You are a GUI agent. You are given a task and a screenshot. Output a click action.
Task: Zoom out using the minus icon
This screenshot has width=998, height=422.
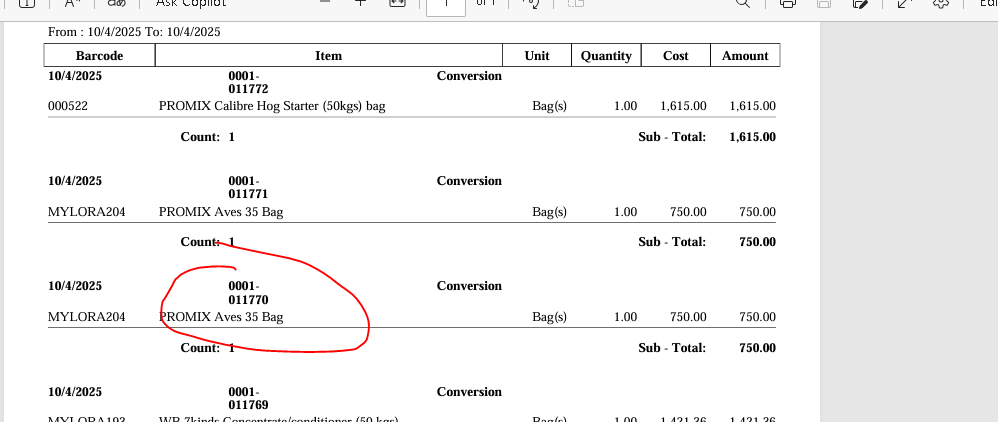(x=324, y=4)
